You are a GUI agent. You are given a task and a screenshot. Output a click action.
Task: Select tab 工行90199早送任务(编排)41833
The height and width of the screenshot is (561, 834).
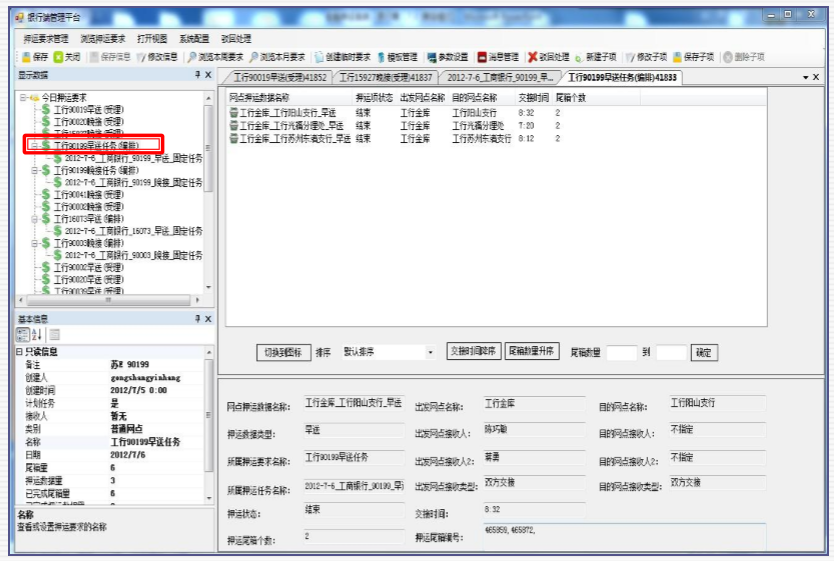[622, 78]
